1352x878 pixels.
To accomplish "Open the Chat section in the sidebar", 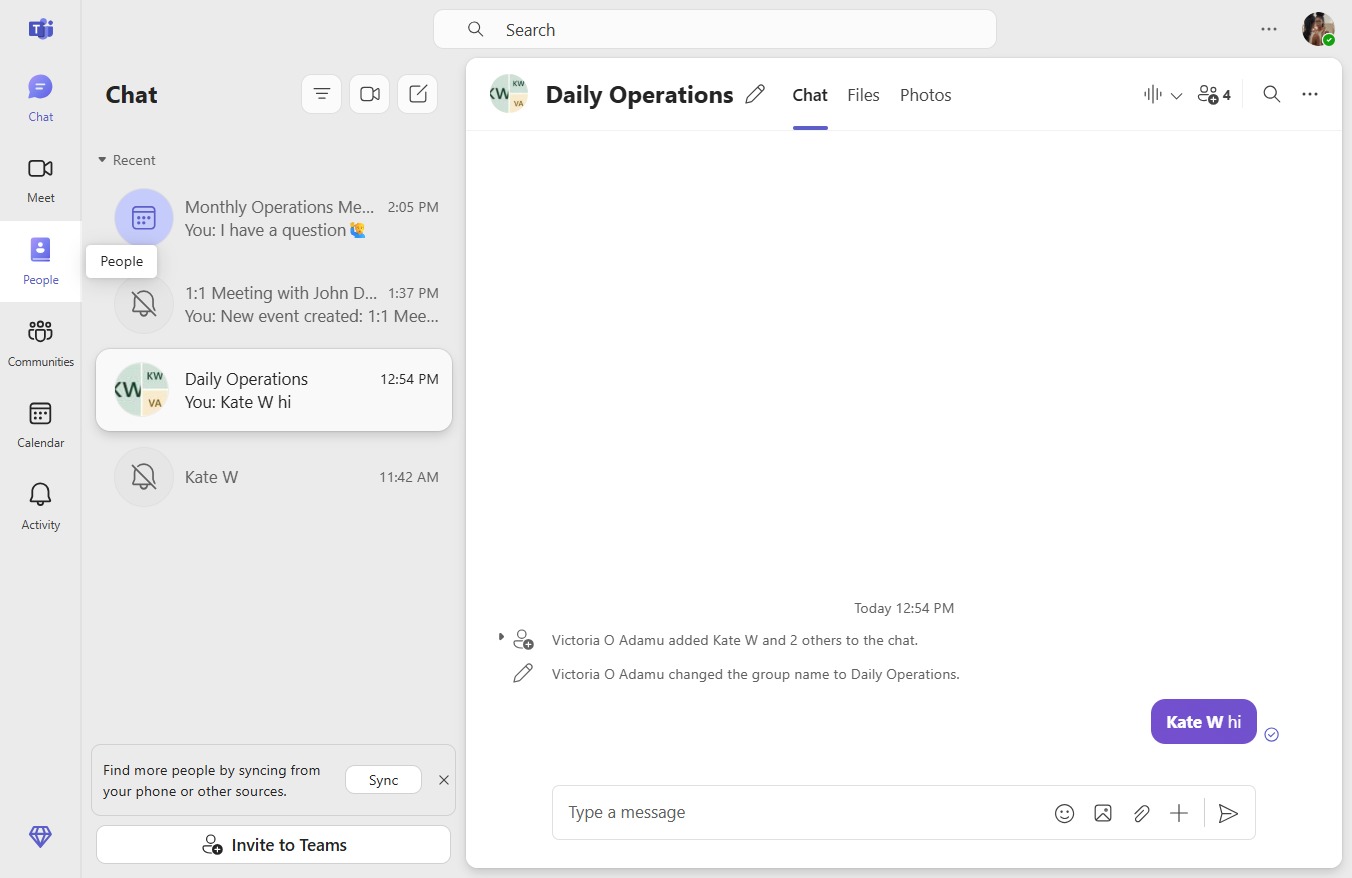I will point(40,98).
